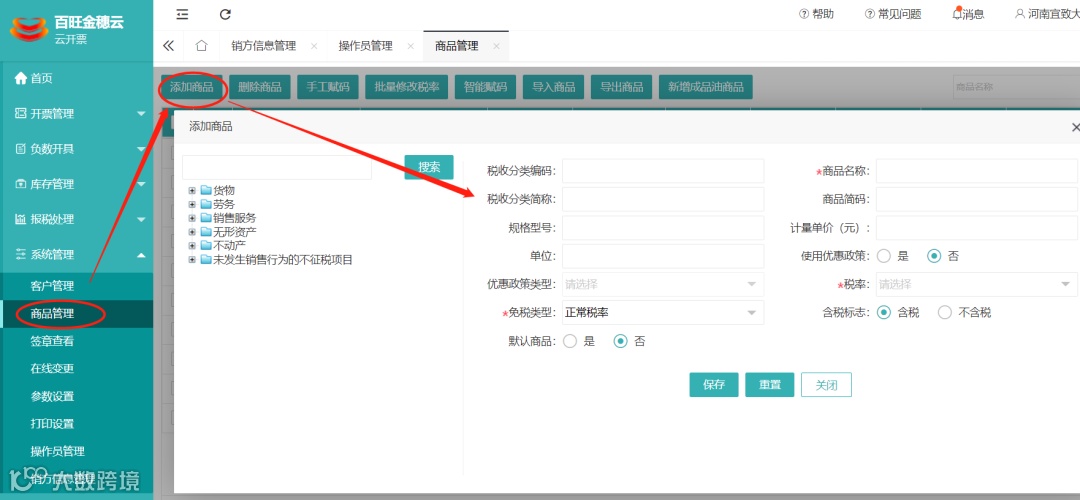Open 常见问题 FAQ link
1080x500 pixels.
(x=893, y=14)
